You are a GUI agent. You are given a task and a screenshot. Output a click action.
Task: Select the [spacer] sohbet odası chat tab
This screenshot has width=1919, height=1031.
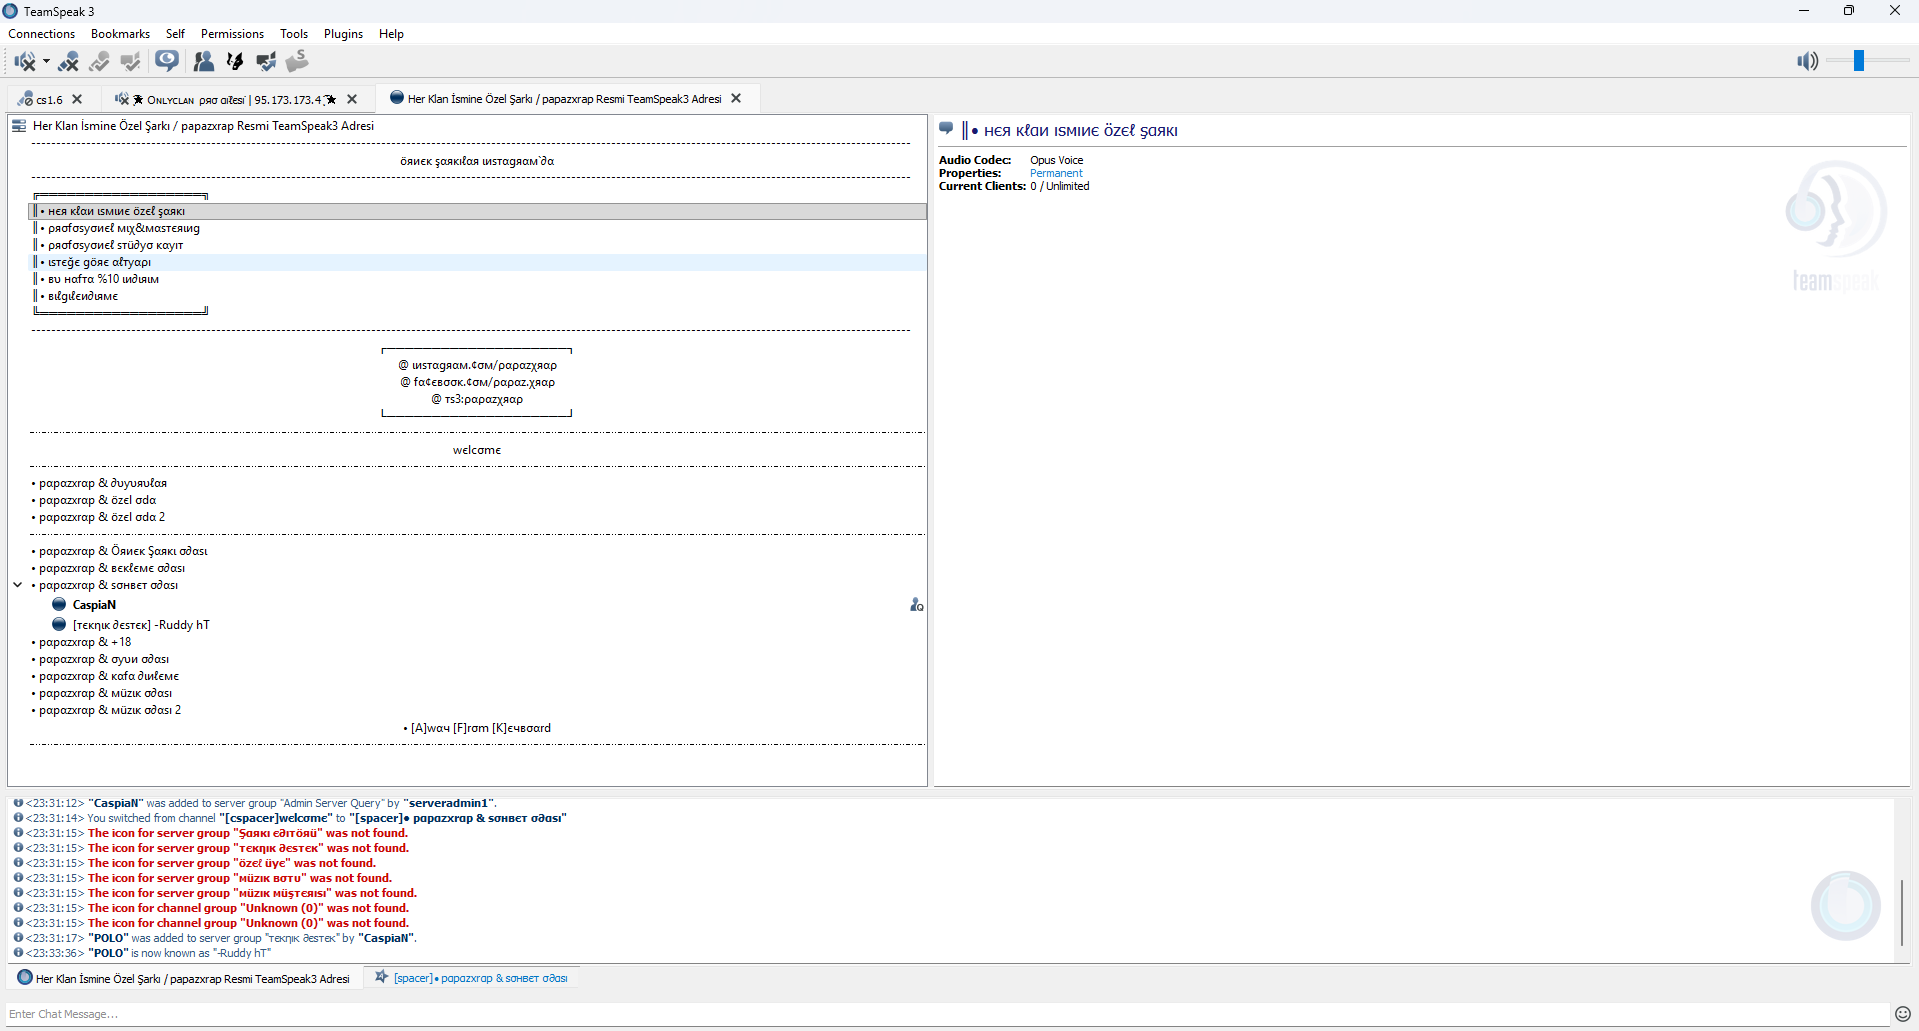[471, 978]
